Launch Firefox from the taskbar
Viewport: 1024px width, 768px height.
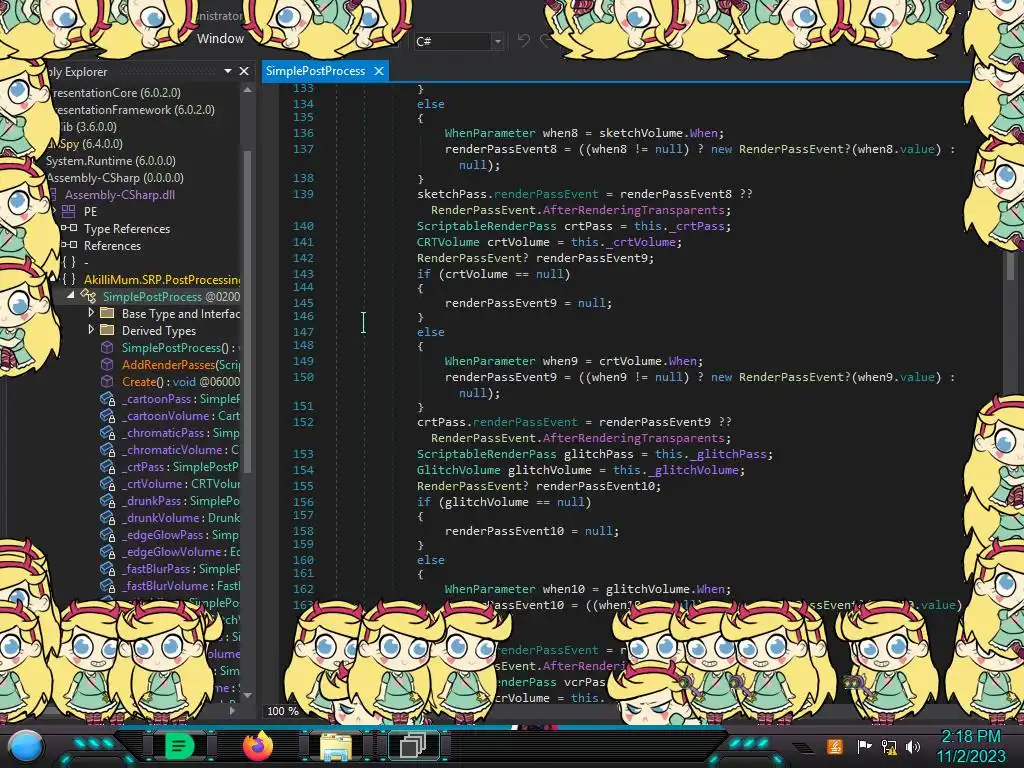click(x=257, y=746)
